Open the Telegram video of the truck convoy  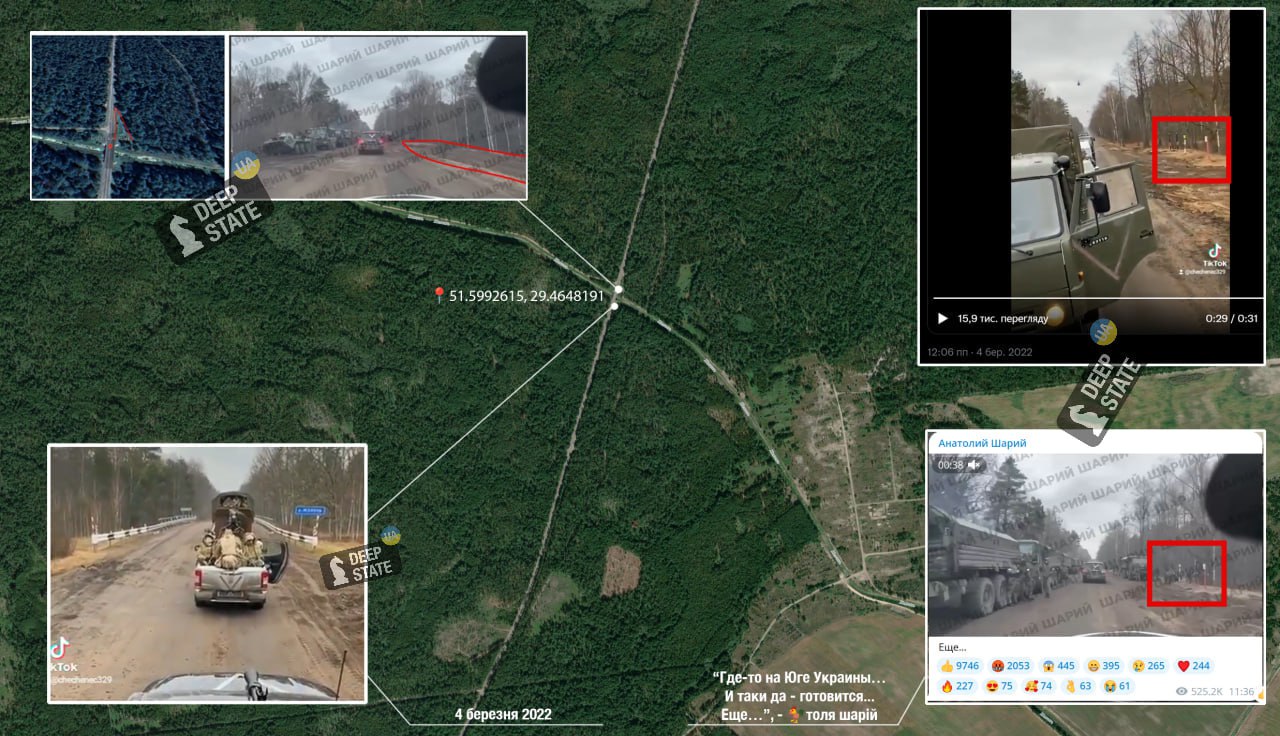tap(1096, 543)
